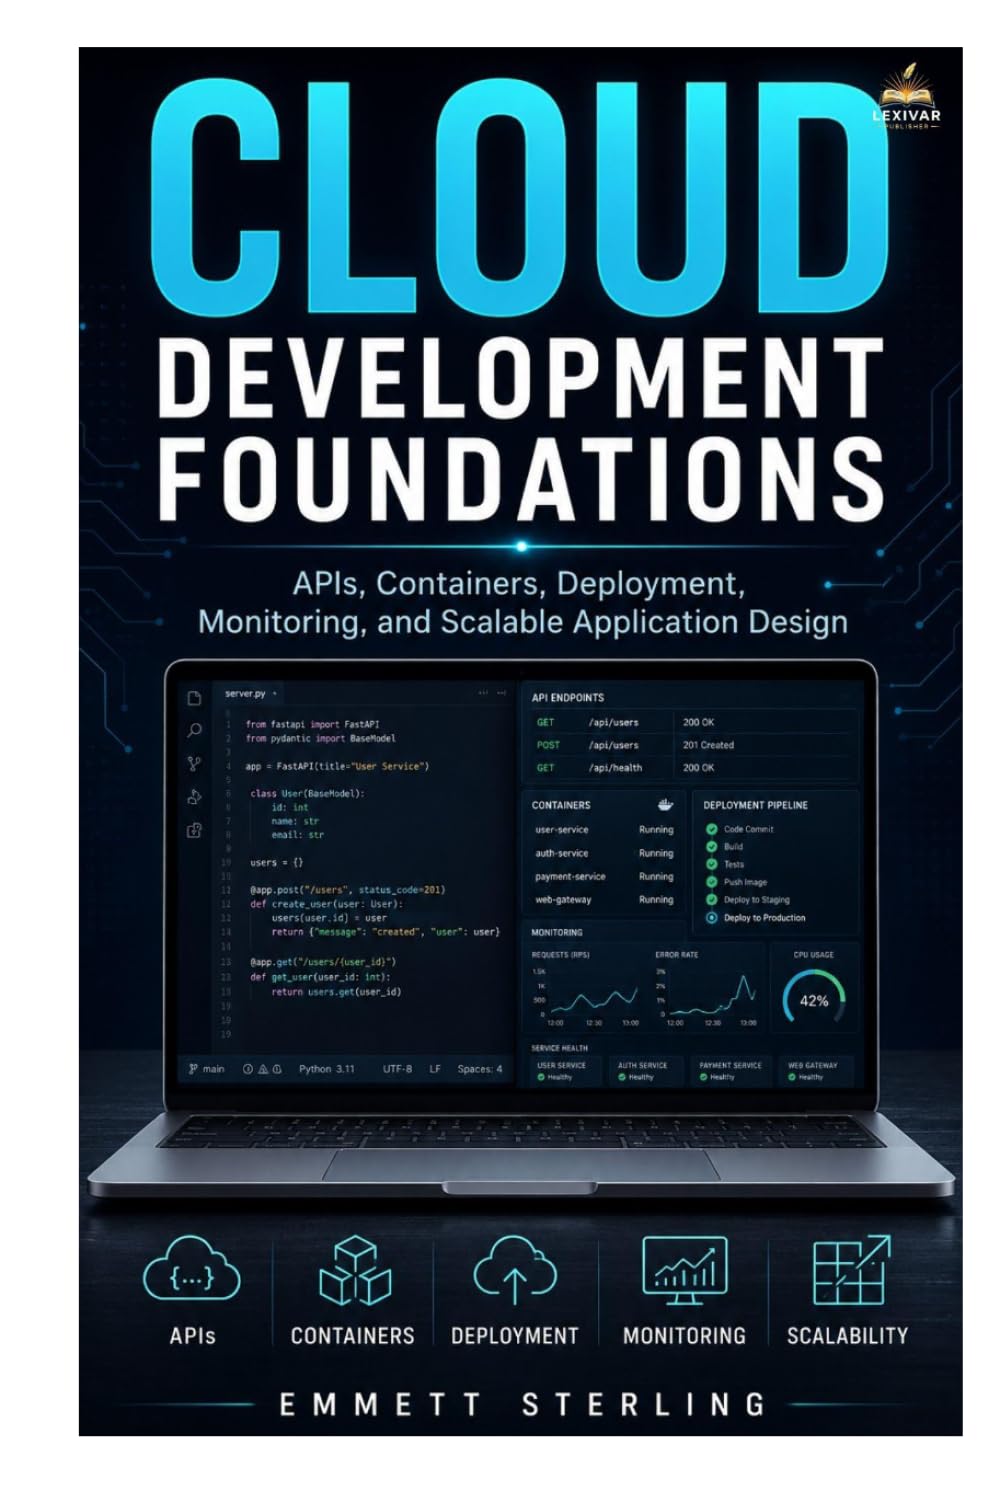Click the Push Image stage label

[x=745, y=882]
